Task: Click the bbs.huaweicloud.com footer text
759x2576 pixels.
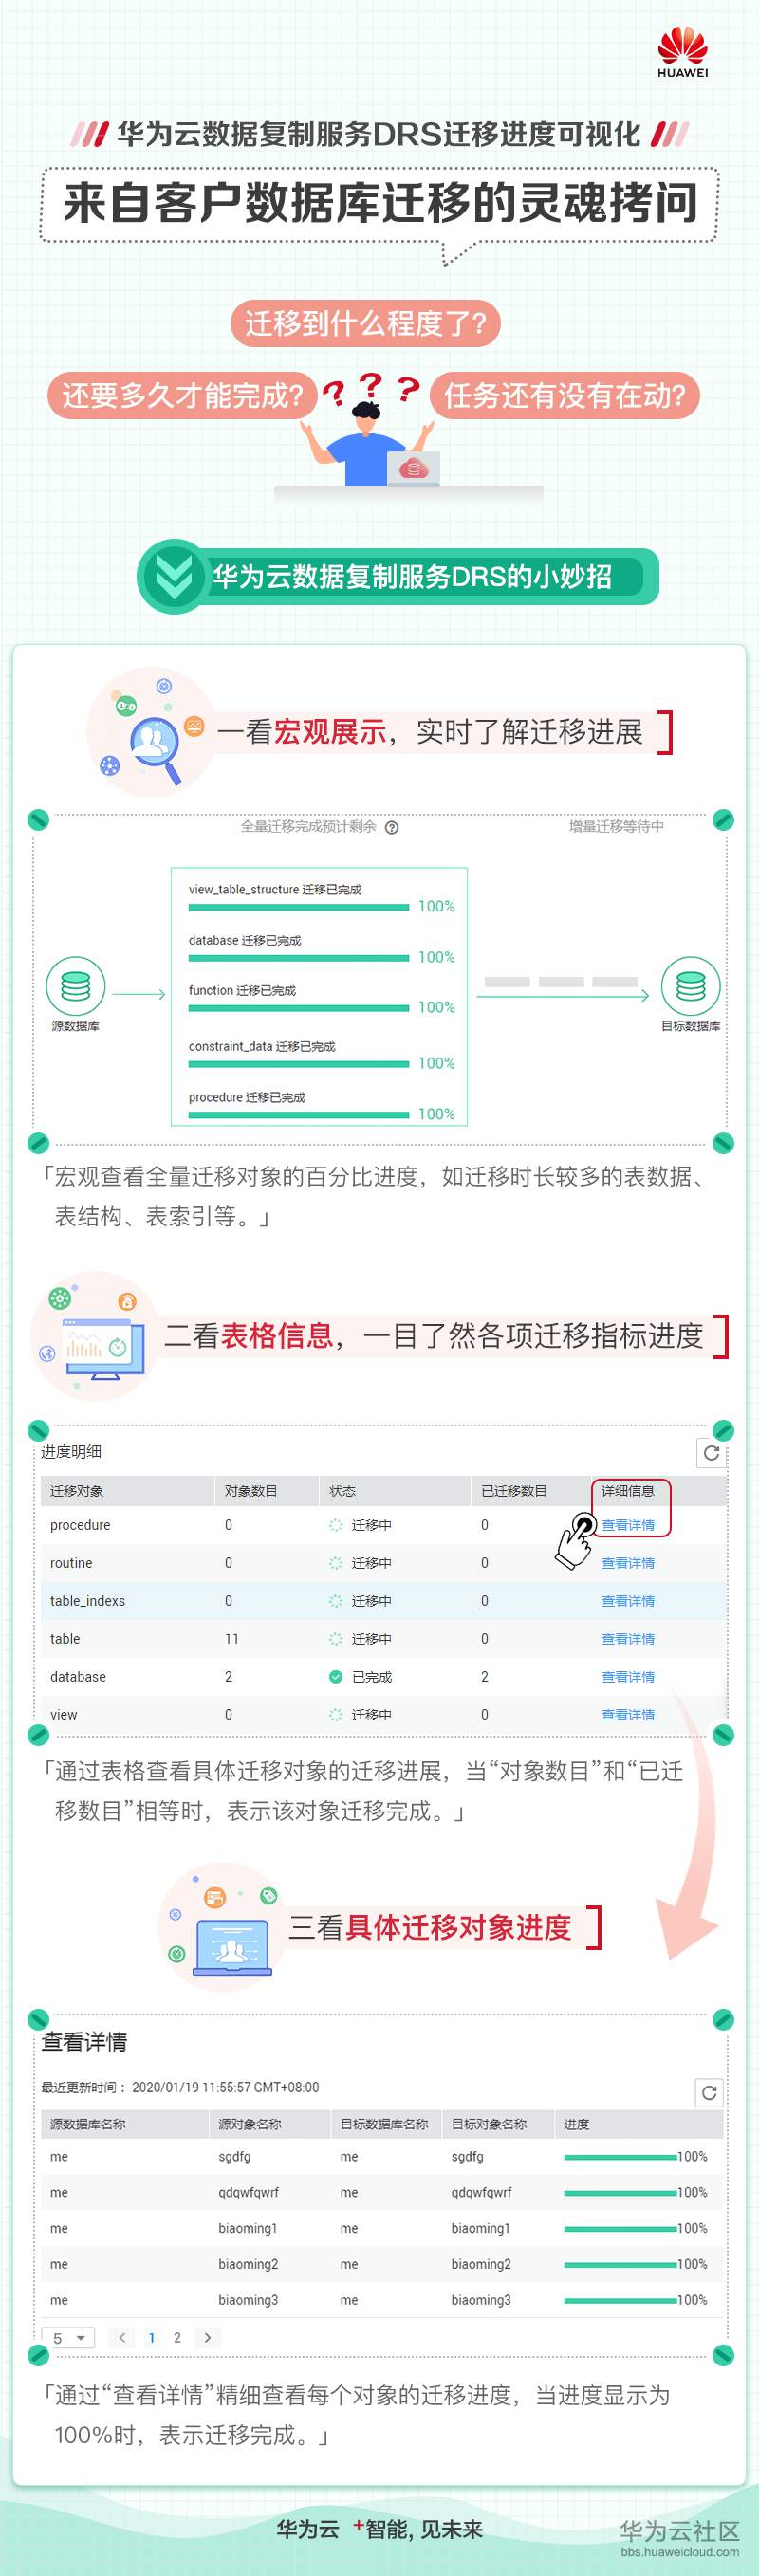Action: coord(680,2551)
